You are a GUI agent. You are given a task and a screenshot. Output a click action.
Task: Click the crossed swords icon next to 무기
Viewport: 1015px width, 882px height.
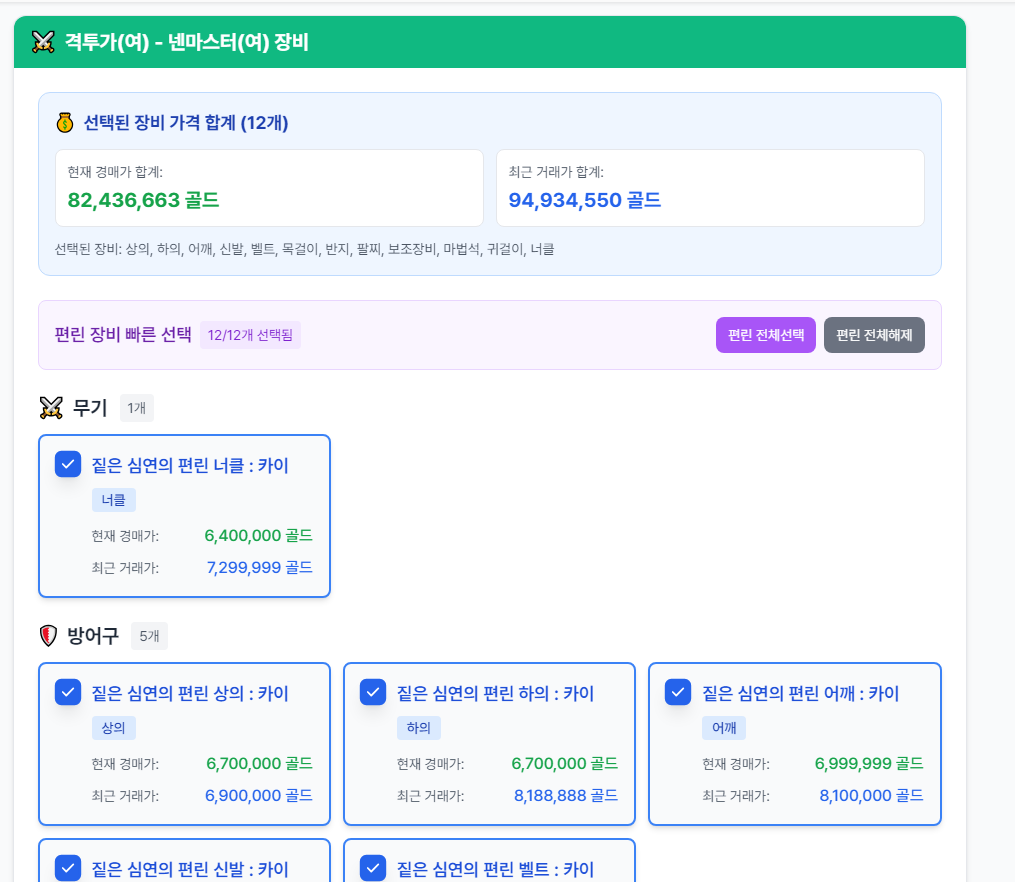point(51,408)
